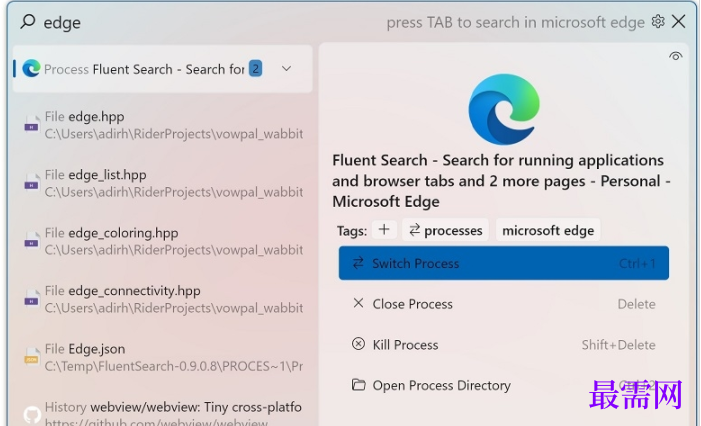Click the blue 2 count badge
701x426 pixels.
[255, 68]
